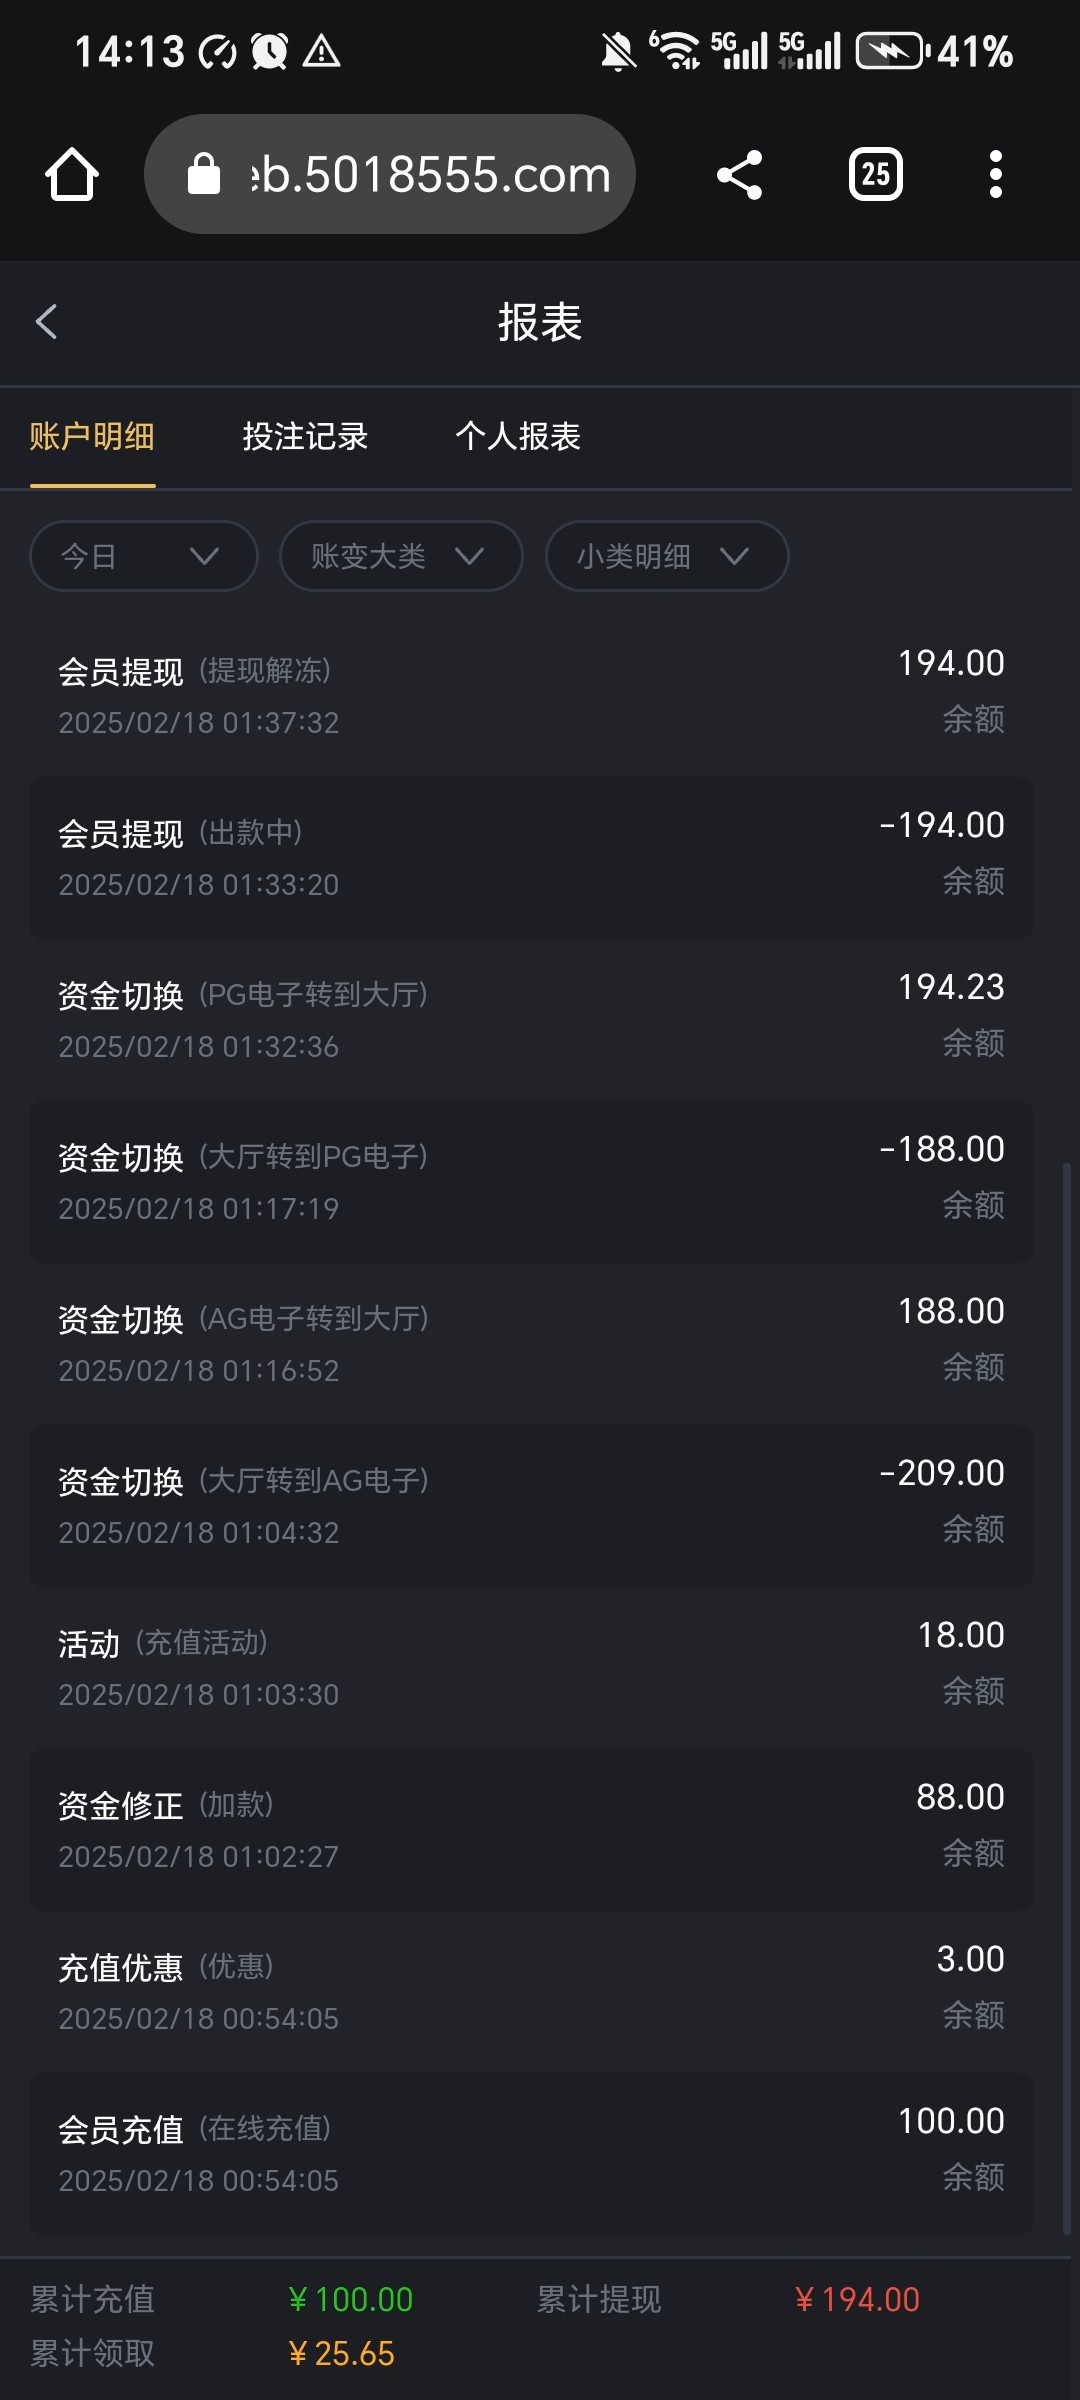Image resolution: width=1080 pixels, height=2400 pixels.
Task: Open the 会员提现 (提现解冻) record
Action: click(531, 695)
